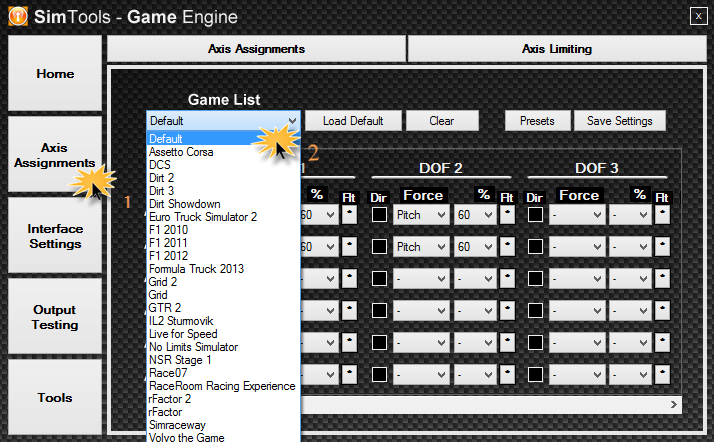
Task: Open DOF 3 Force dropdown, first row
Action: pyautogui.click(x=577, y=215)
